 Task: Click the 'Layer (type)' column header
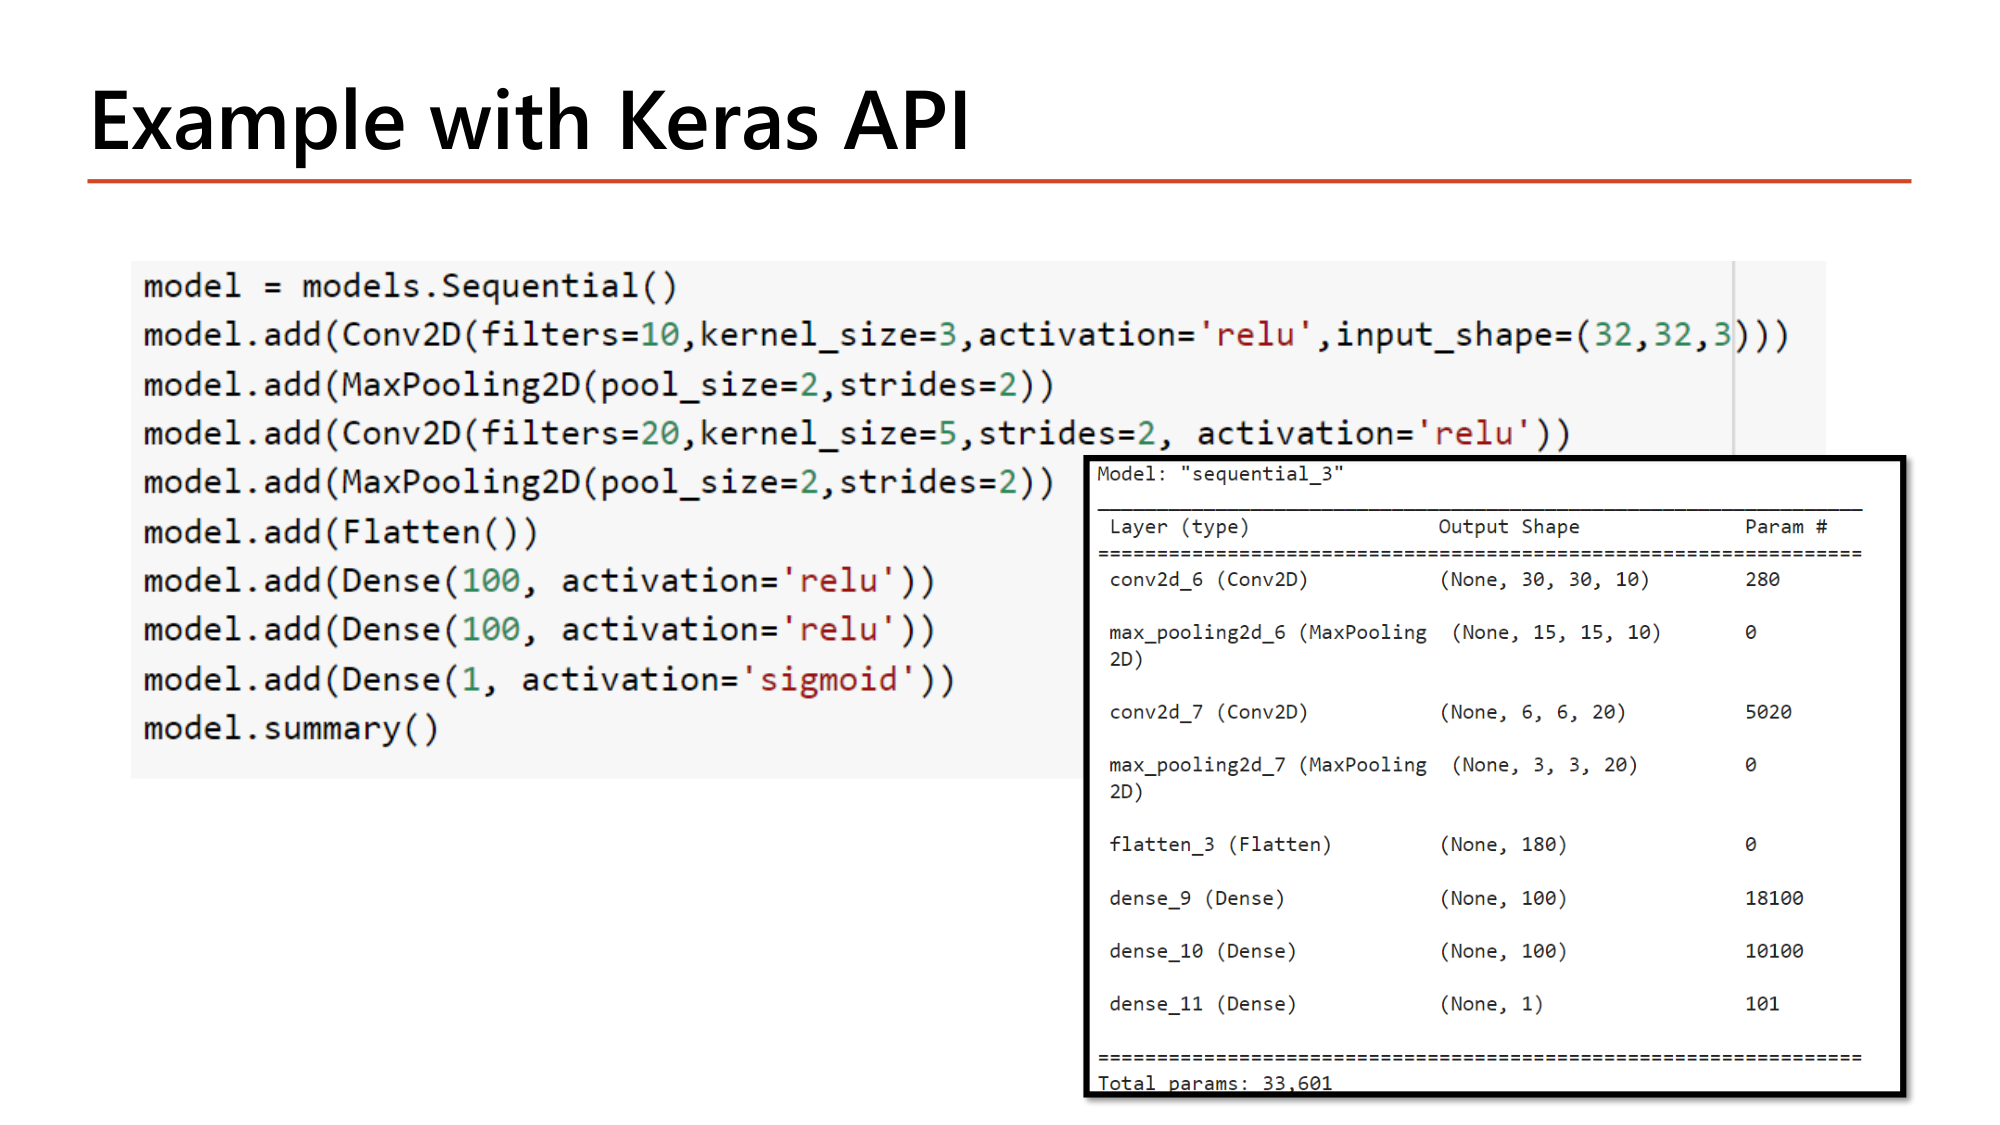coord(1179,527)
